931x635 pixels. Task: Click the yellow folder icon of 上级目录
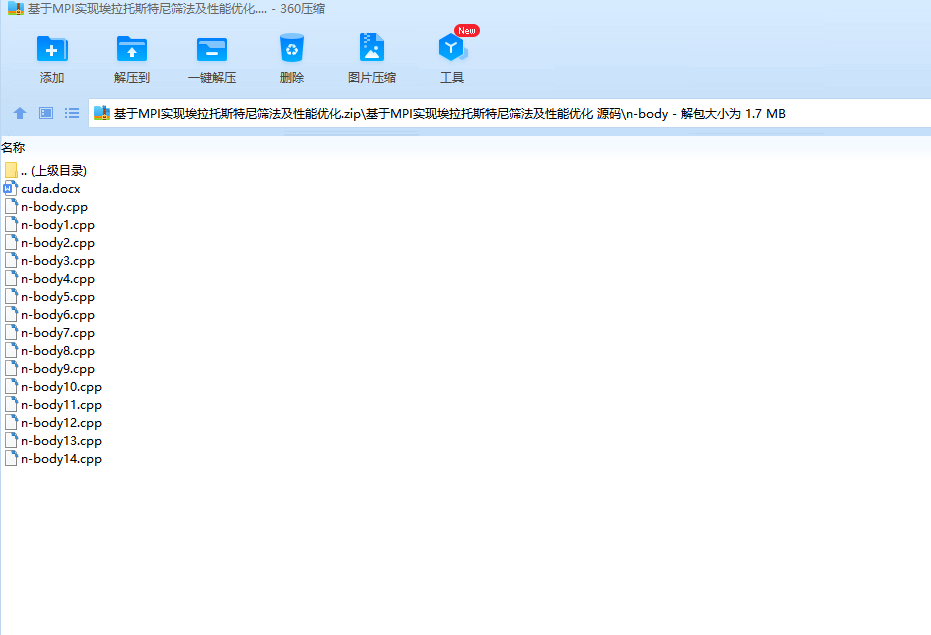[11, 170]
